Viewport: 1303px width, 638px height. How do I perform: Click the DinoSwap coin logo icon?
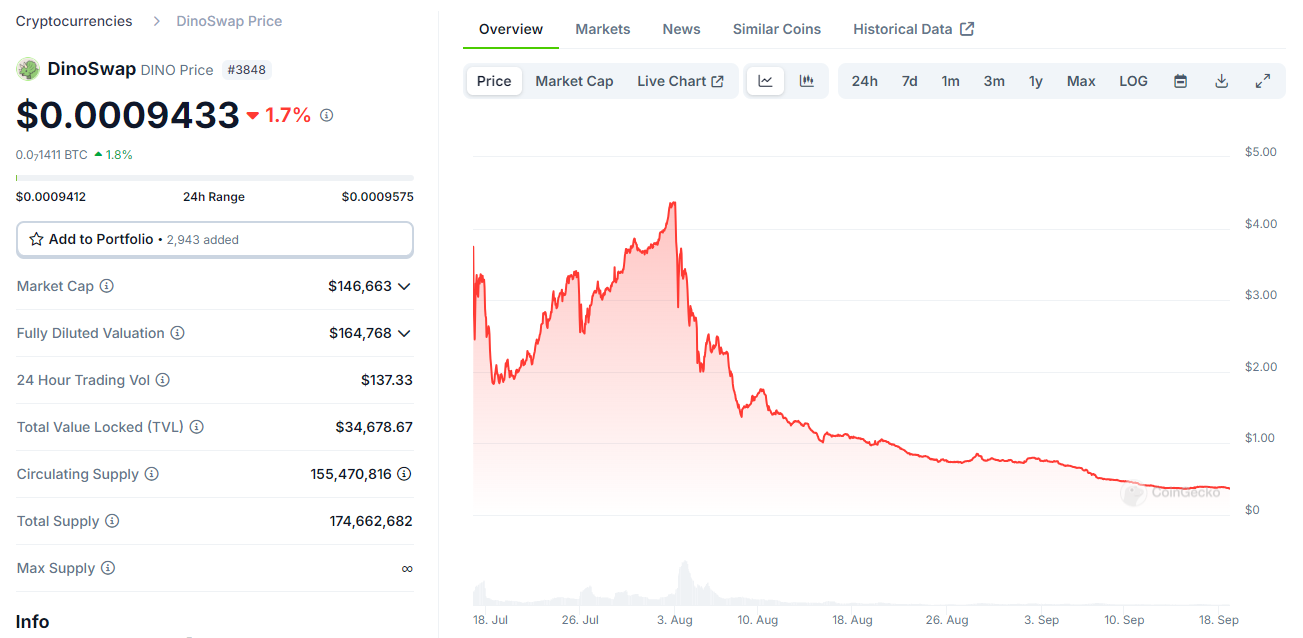[x=28, y=69]
